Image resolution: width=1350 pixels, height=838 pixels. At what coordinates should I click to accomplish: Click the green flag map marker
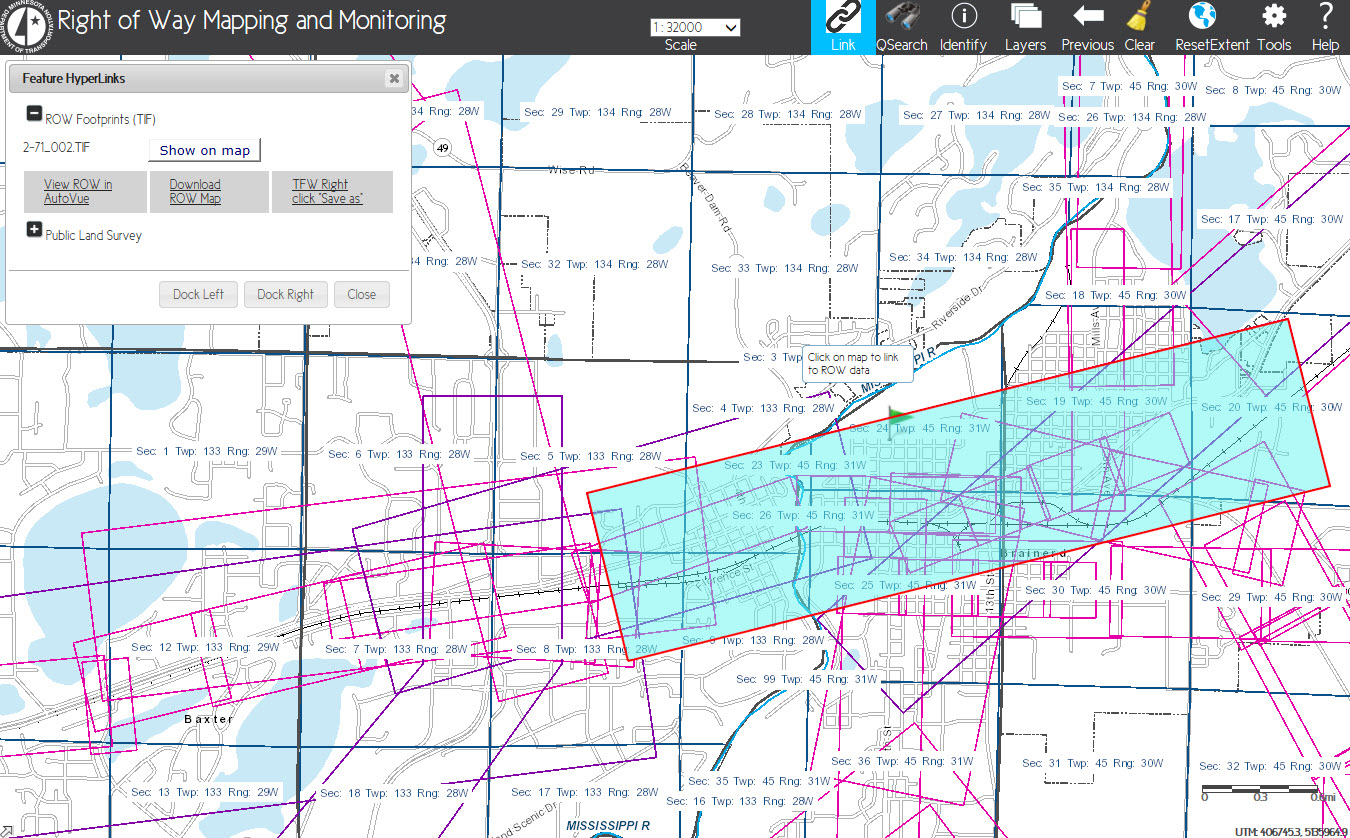(897, 416)
